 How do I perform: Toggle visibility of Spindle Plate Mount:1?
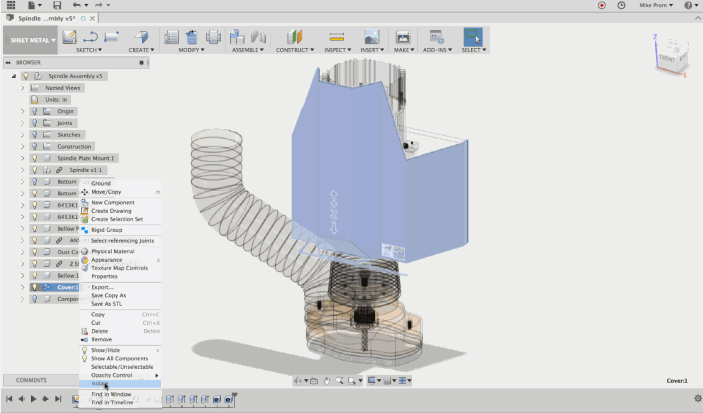pyautogui.click(x=35, y=158)
